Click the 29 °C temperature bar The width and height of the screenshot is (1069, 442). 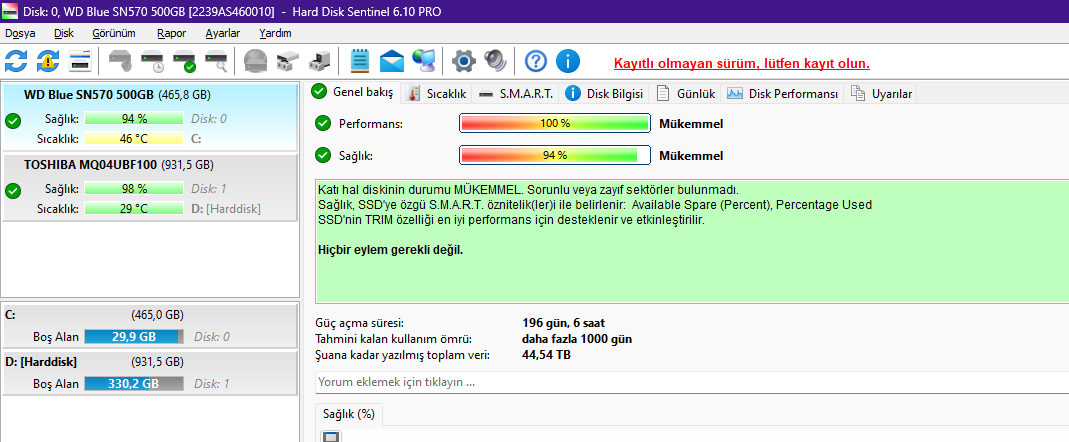(x=134, y=209)
